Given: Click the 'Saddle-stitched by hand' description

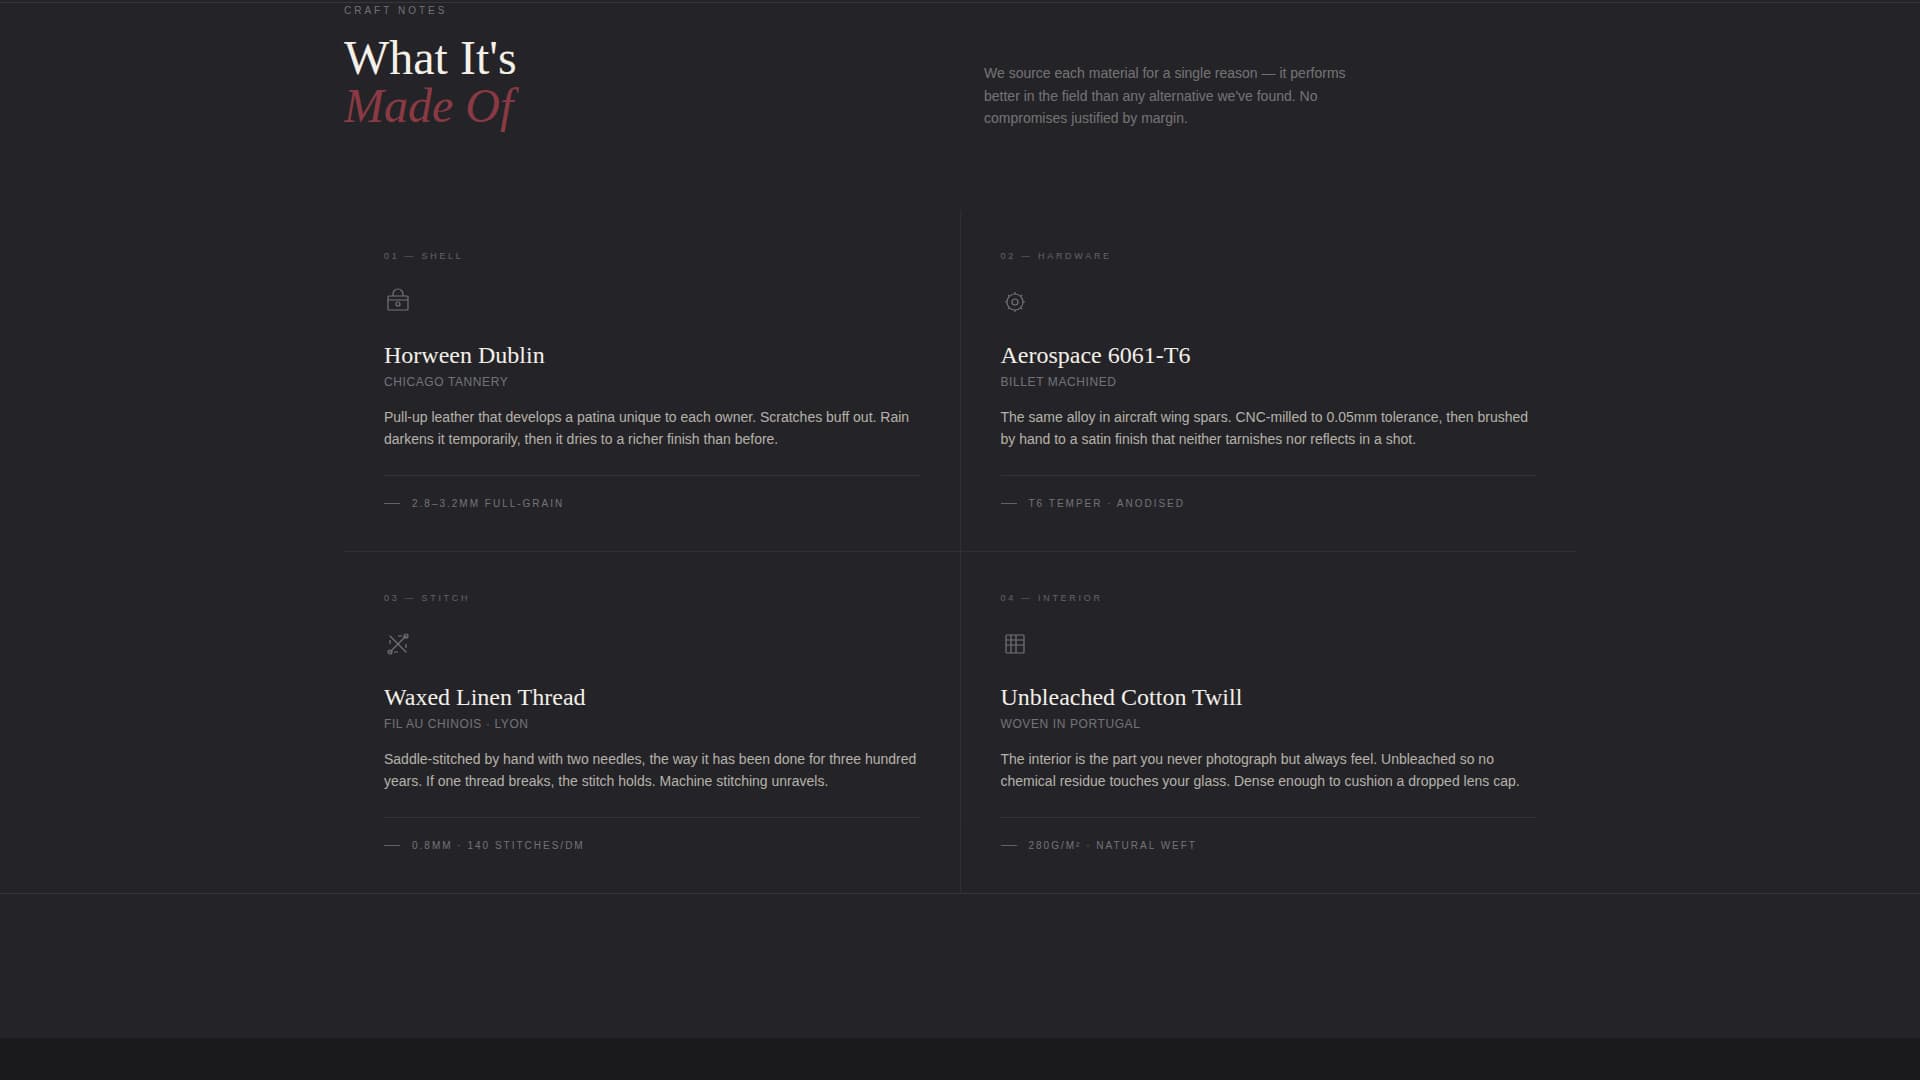Looking at the screenshot, I should coord(650,770).
